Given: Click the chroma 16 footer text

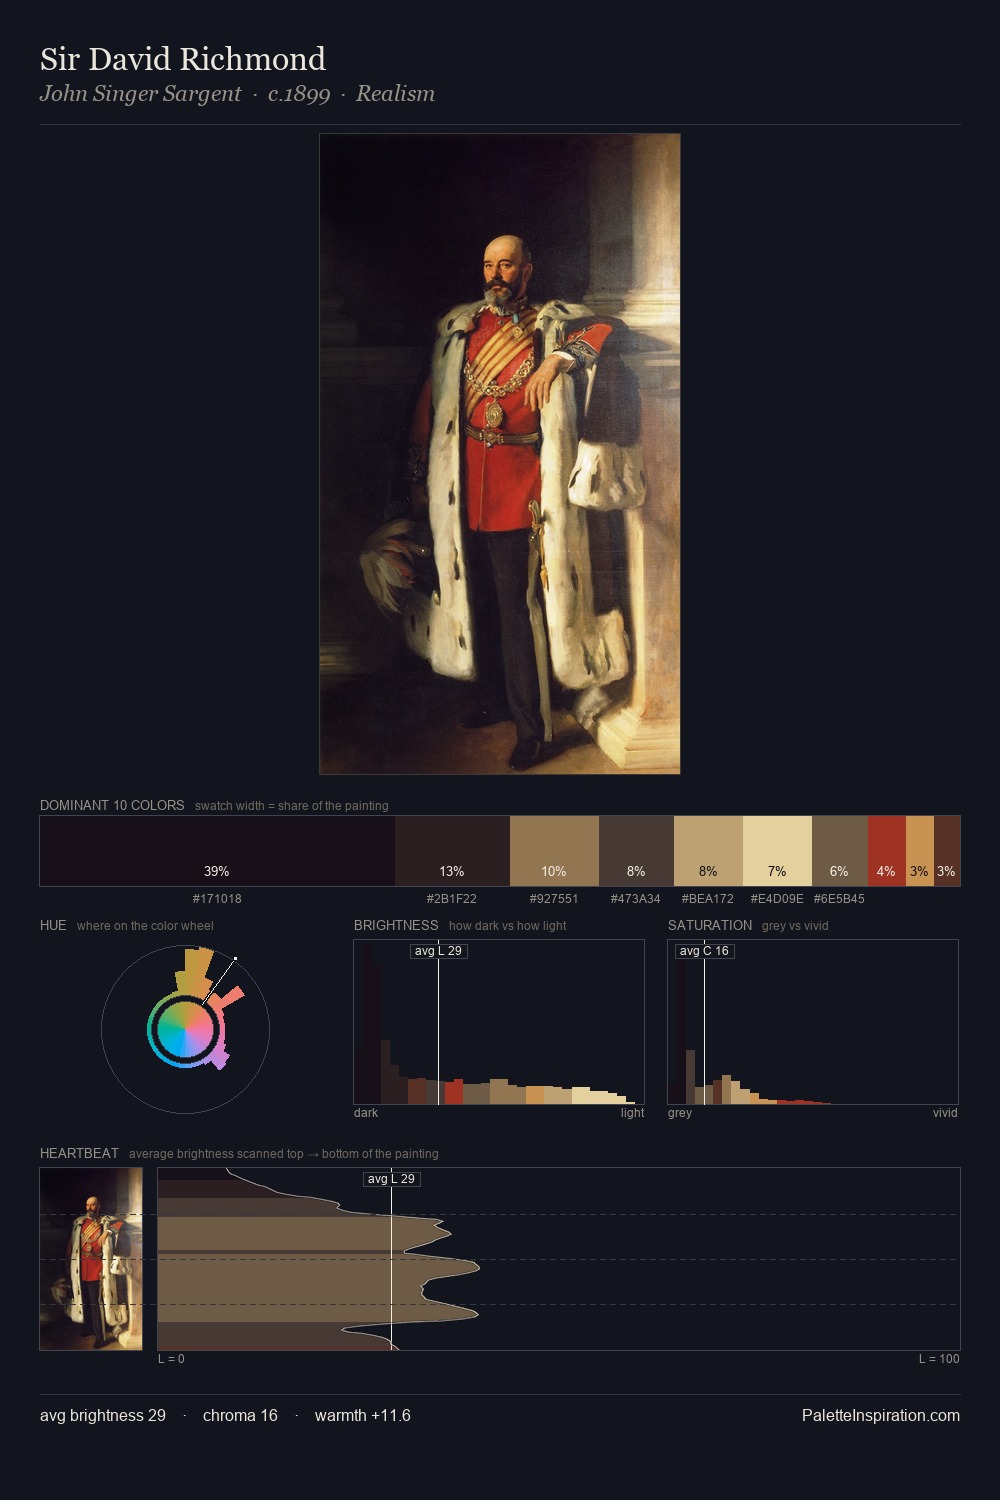Looking at the screenshot, I should tap(240, 1415).
